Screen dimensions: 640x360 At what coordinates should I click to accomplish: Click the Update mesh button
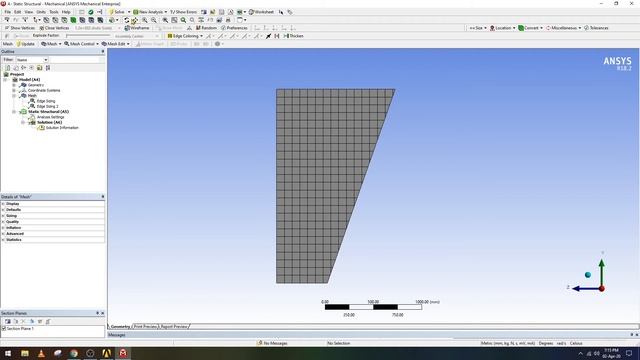pyautogui.click(x=25, y=44)
